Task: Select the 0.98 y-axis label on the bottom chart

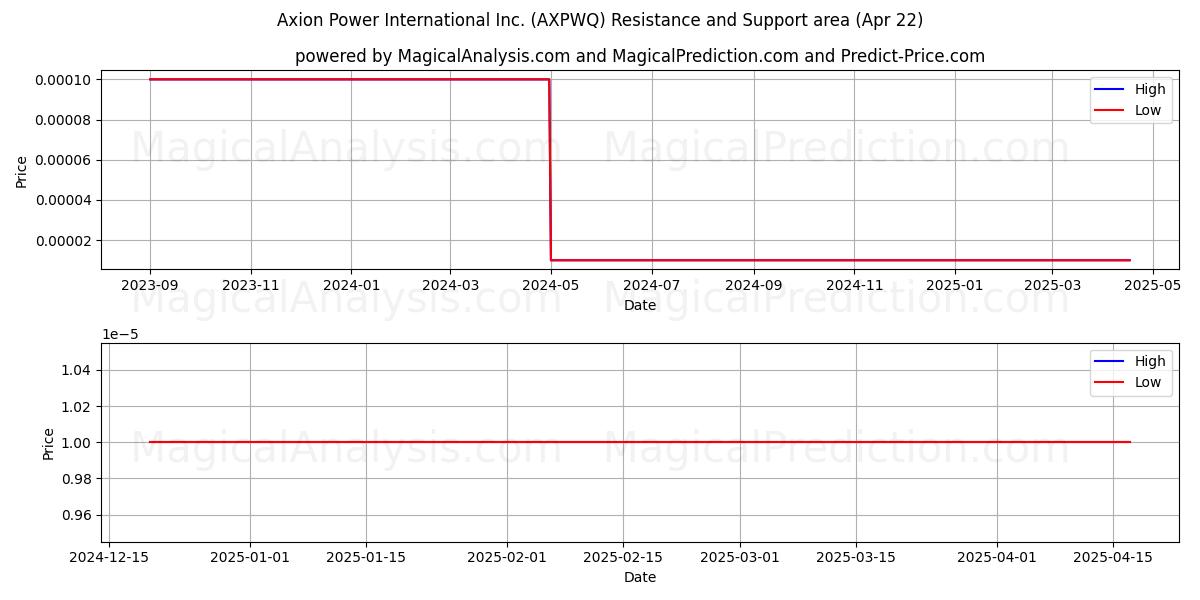Action: tap(77, 479)
